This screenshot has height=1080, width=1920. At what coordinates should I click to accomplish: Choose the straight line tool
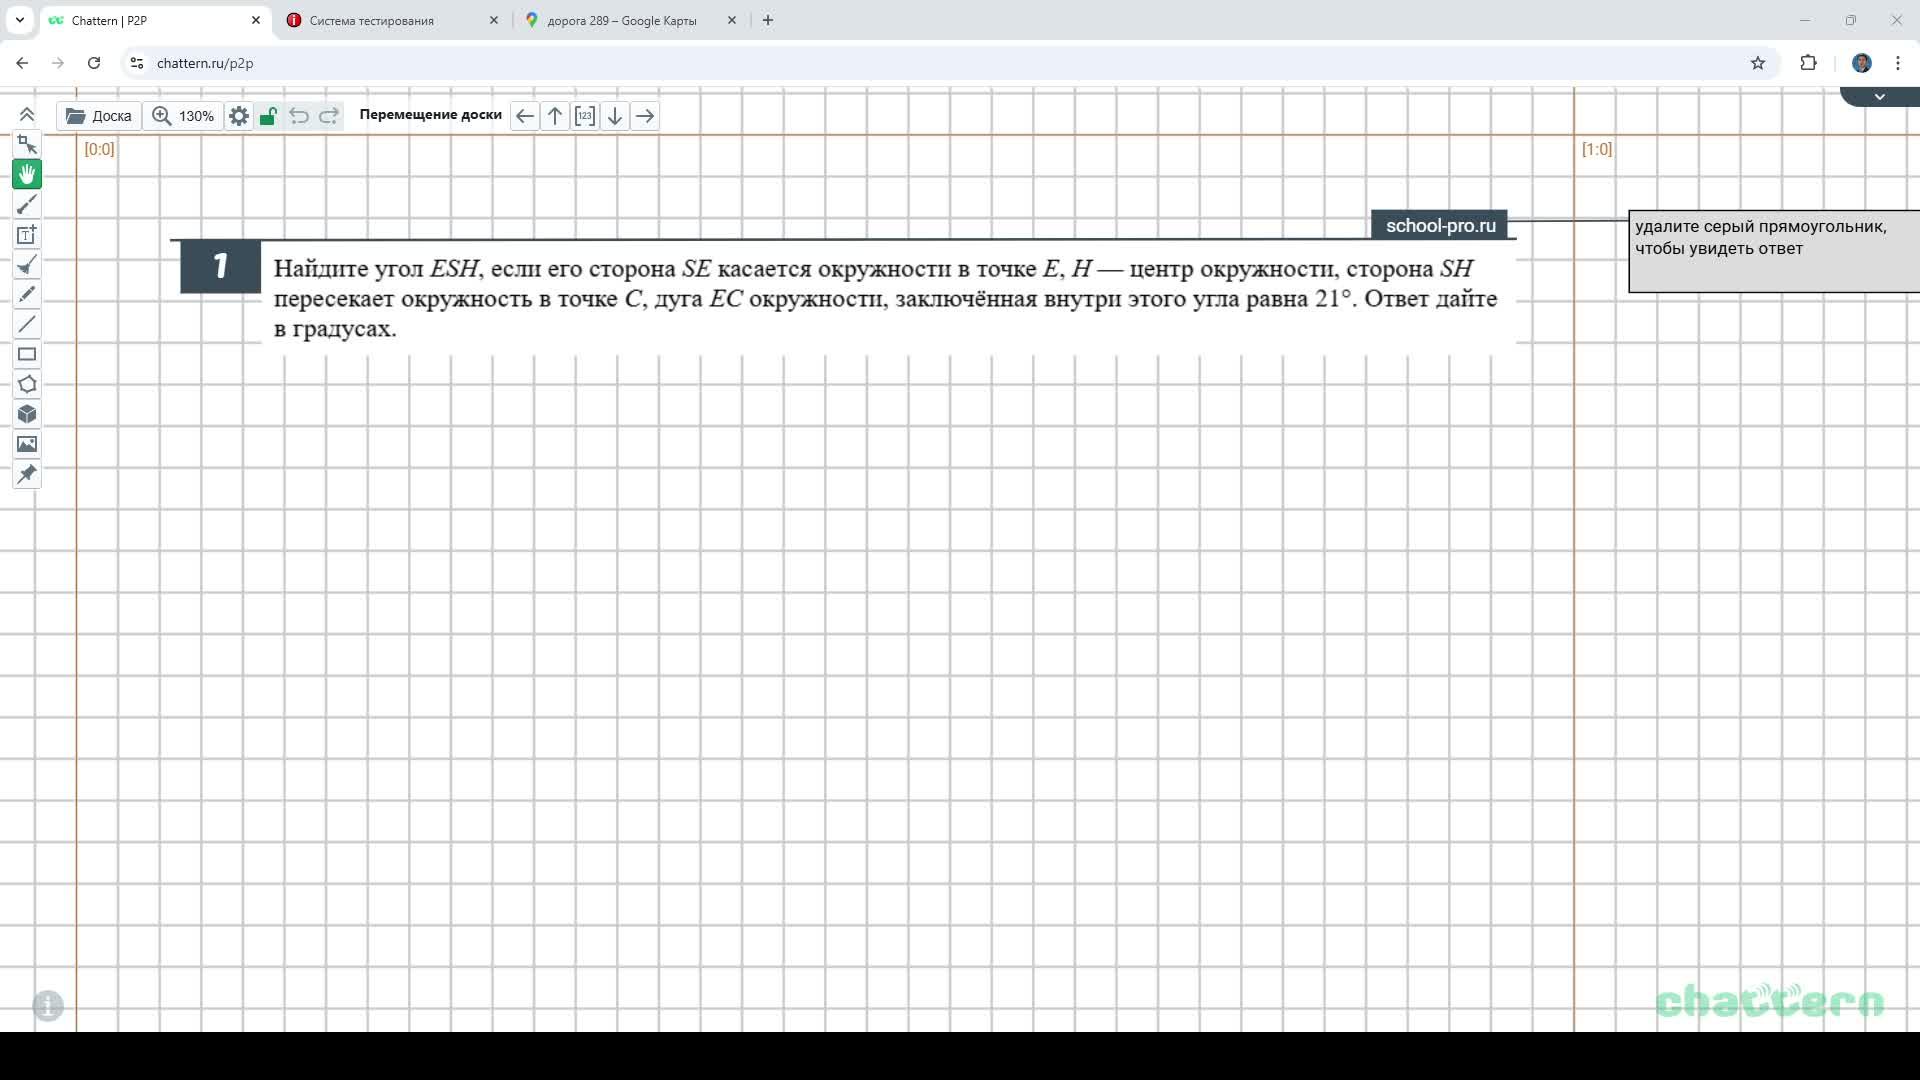(x=27, y=324)
